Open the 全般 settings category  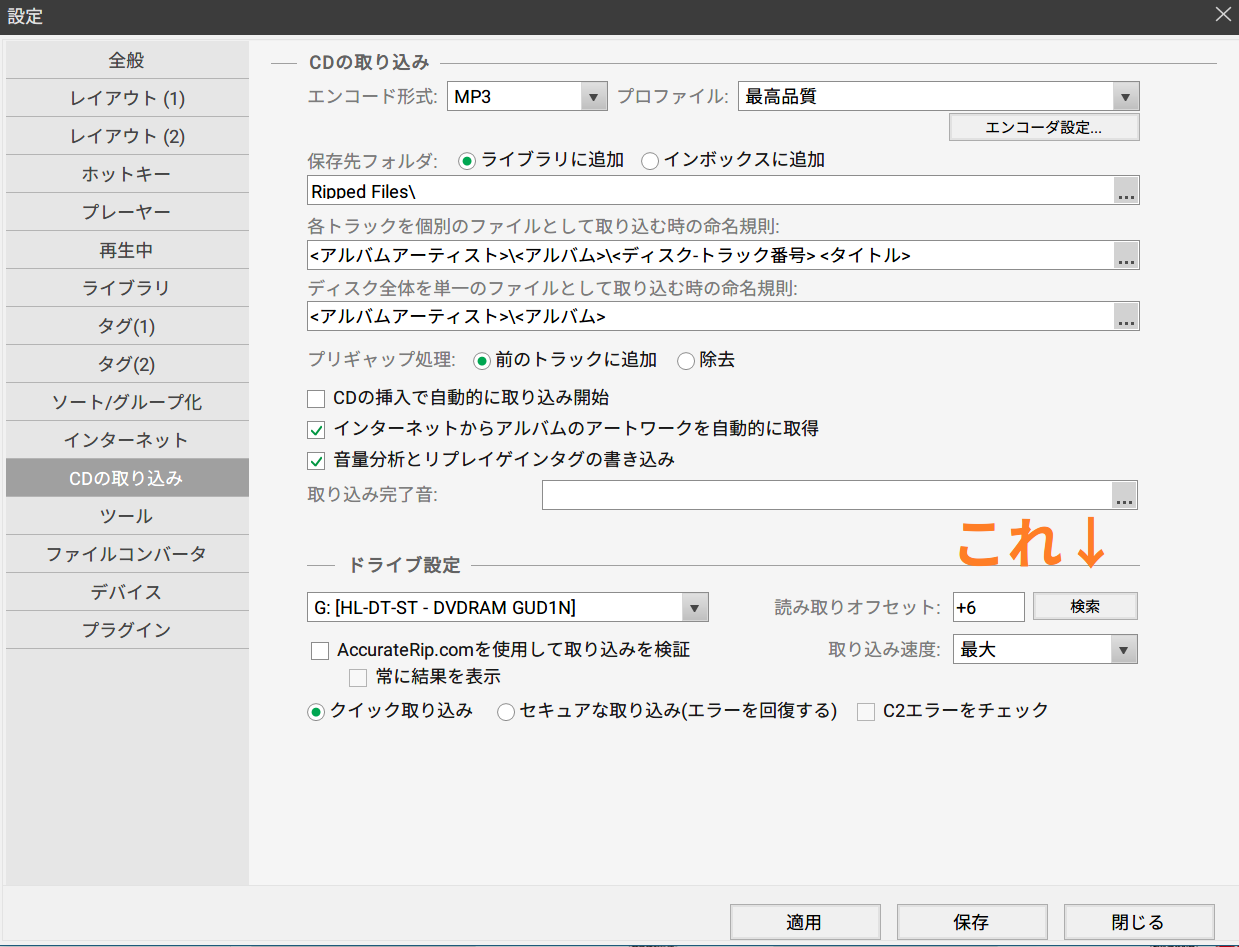[127, 60]
